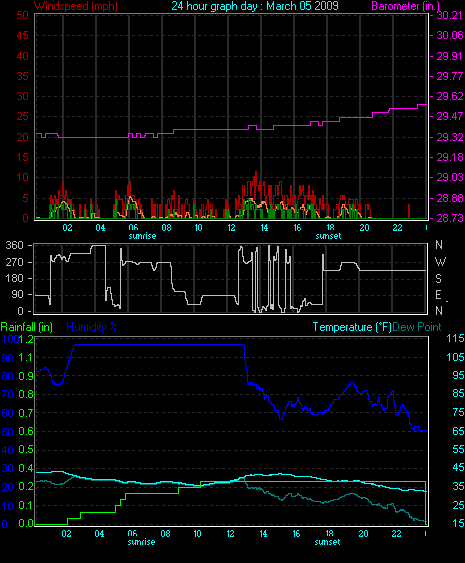Select rainfall axis value 1.1
The image size is (465, 563).
25,357
